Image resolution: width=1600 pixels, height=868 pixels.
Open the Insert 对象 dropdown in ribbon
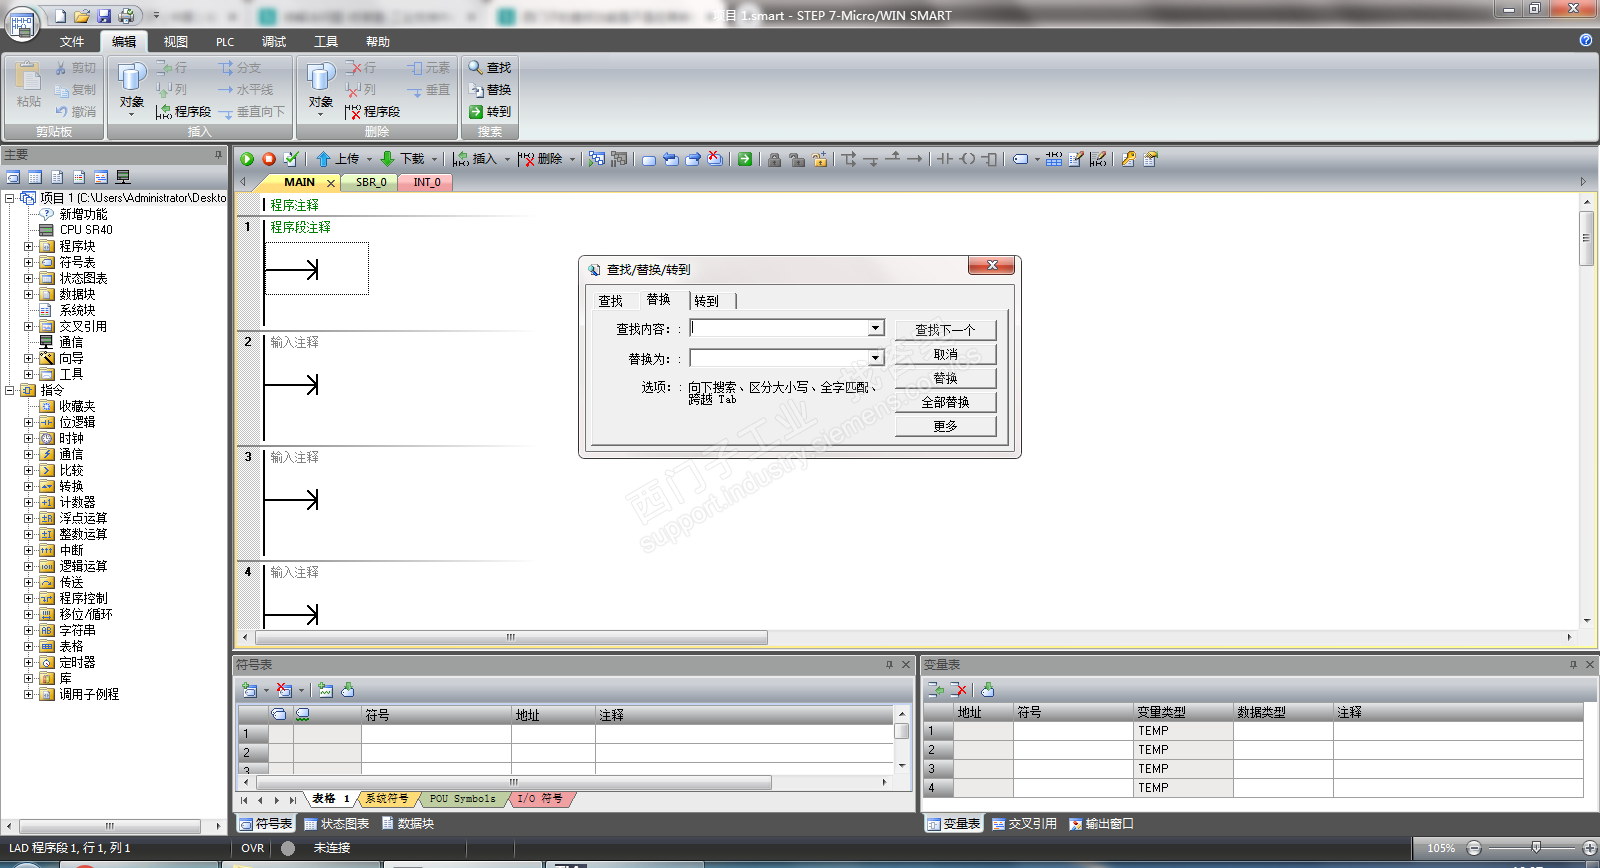coord(131,114)
